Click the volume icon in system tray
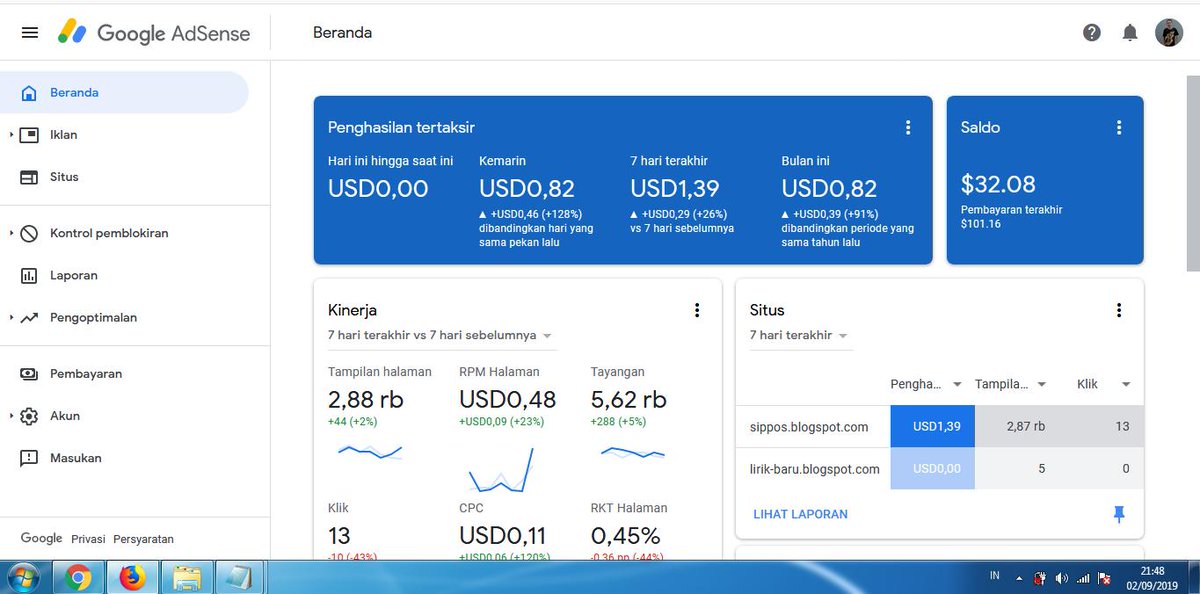This screenshot has height=594, width=1200. [x=1061, y=578]
